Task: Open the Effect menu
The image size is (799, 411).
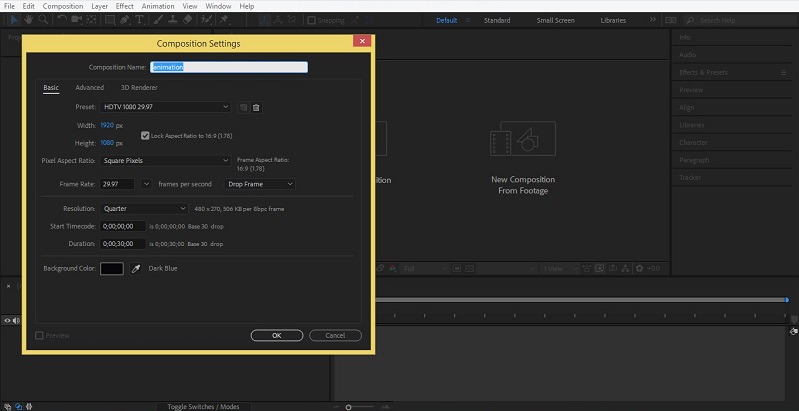Action: (124, 6)
